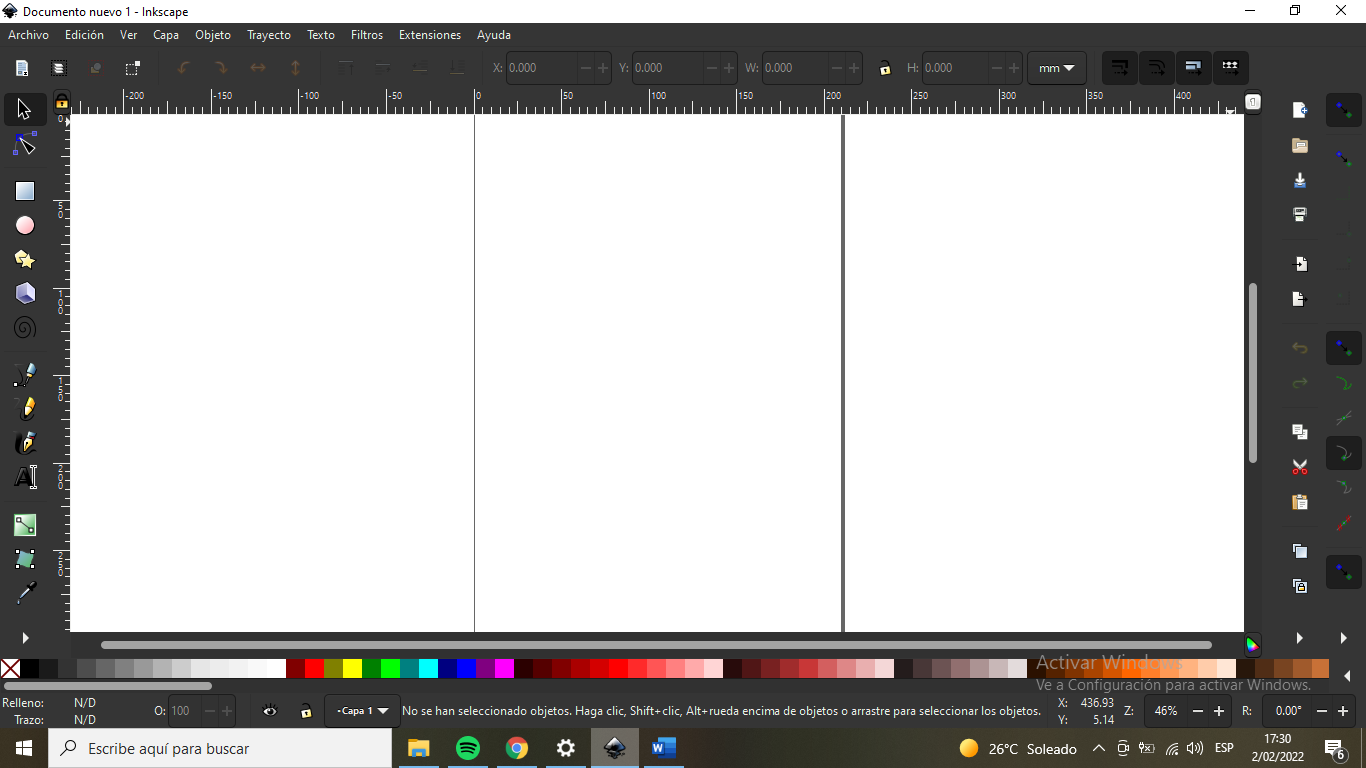Image resolution: width=1366 pixels, height=768 pixels.
Task: Select the Text tool
Action: (25, 477)
